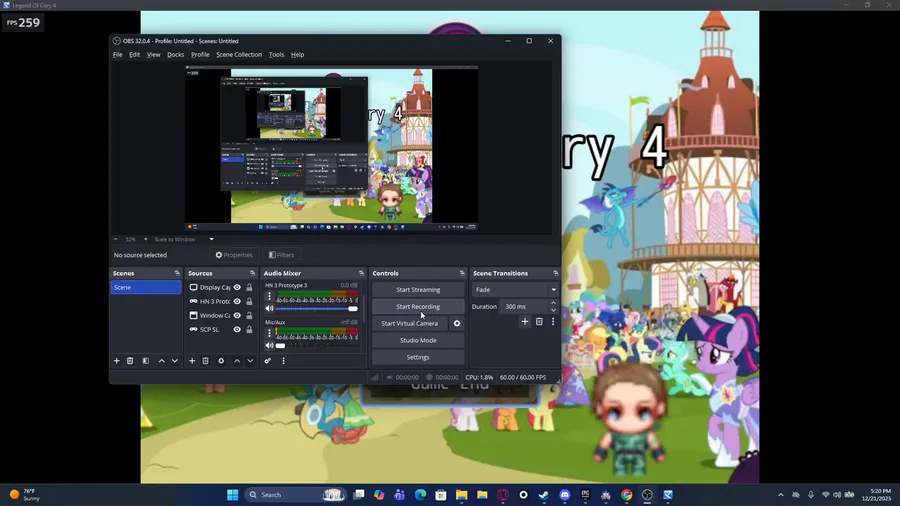Image resolution: width=900 pixels, height=506 pixels.
Task: Open the Tools menu
Action: pyautogui.click(x=276, y=55)
